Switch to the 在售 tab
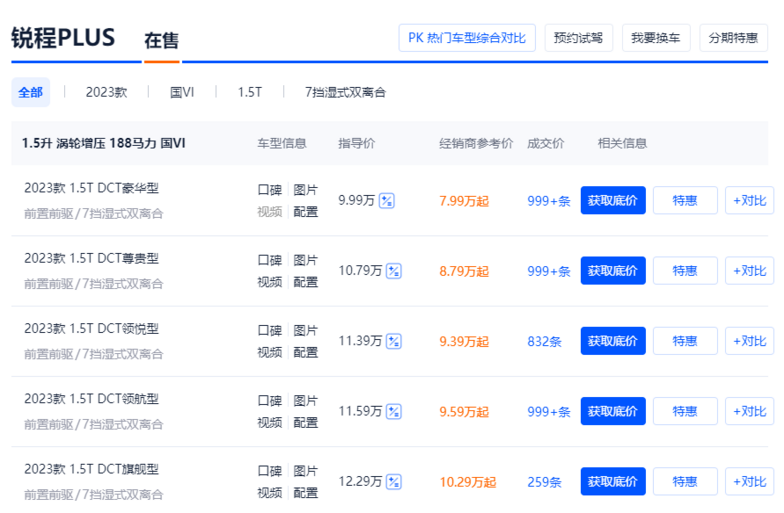Screen dimensions: 784x513 [x=162, y=40]
